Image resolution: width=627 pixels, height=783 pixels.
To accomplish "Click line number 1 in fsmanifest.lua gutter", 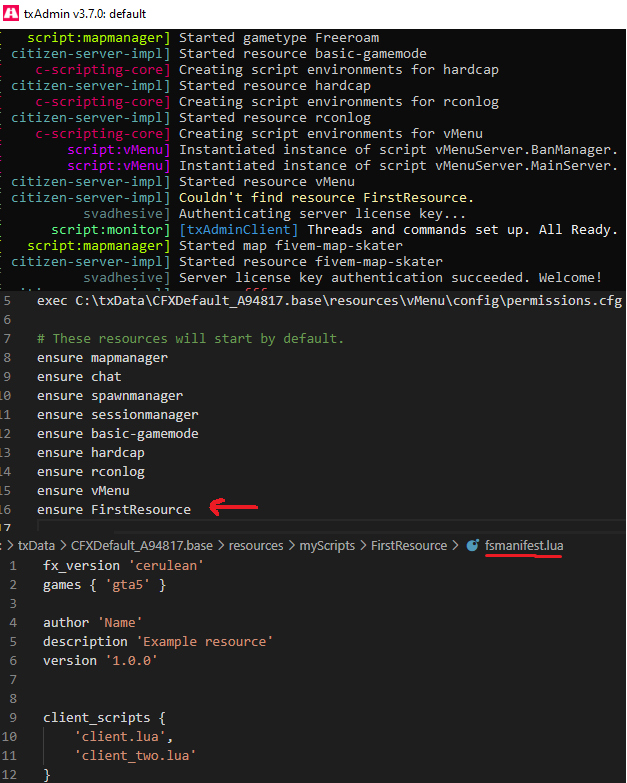I will 13,565.
